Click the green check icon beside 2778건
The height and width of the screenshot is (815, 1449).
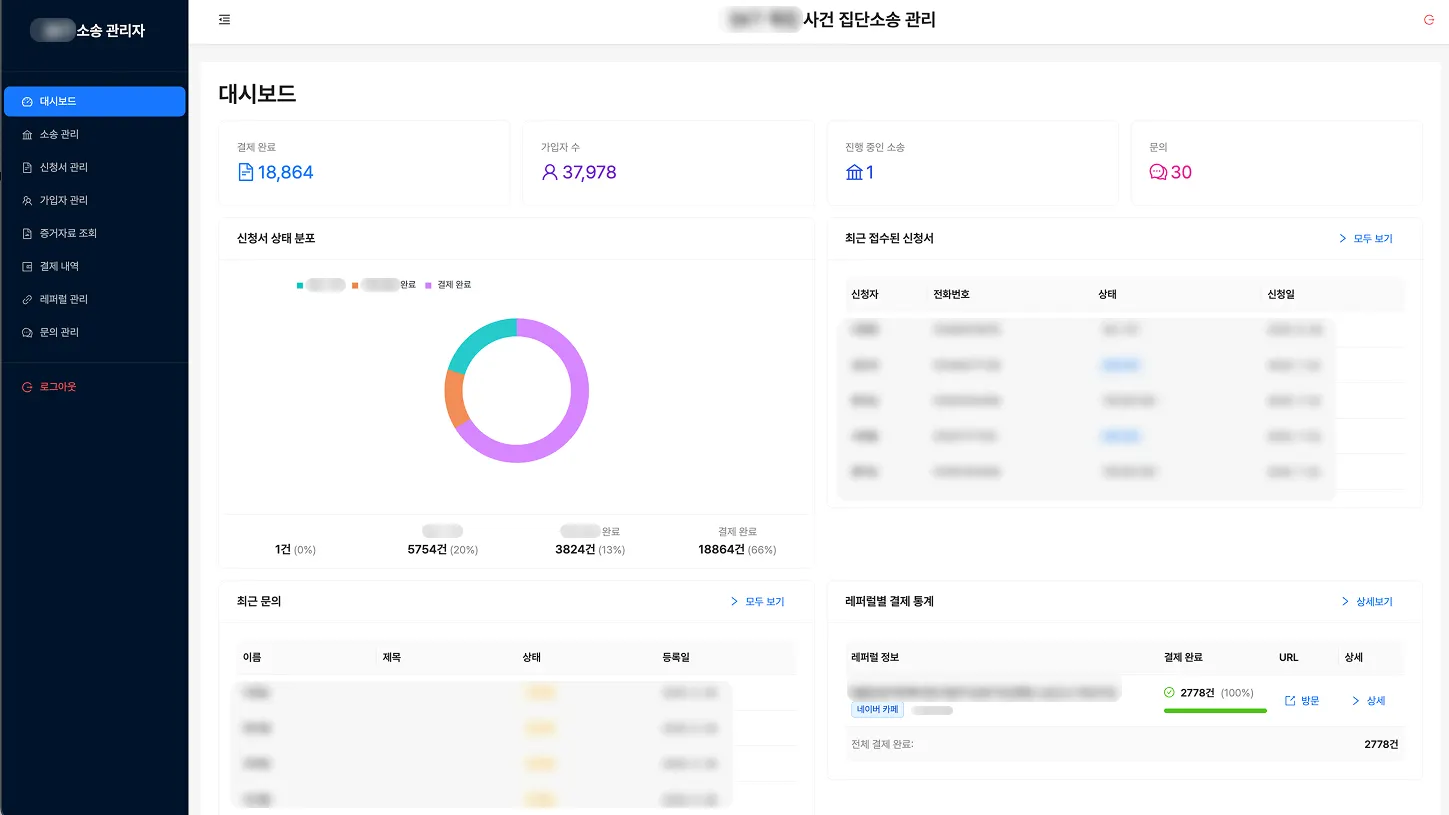[1169, 692]
